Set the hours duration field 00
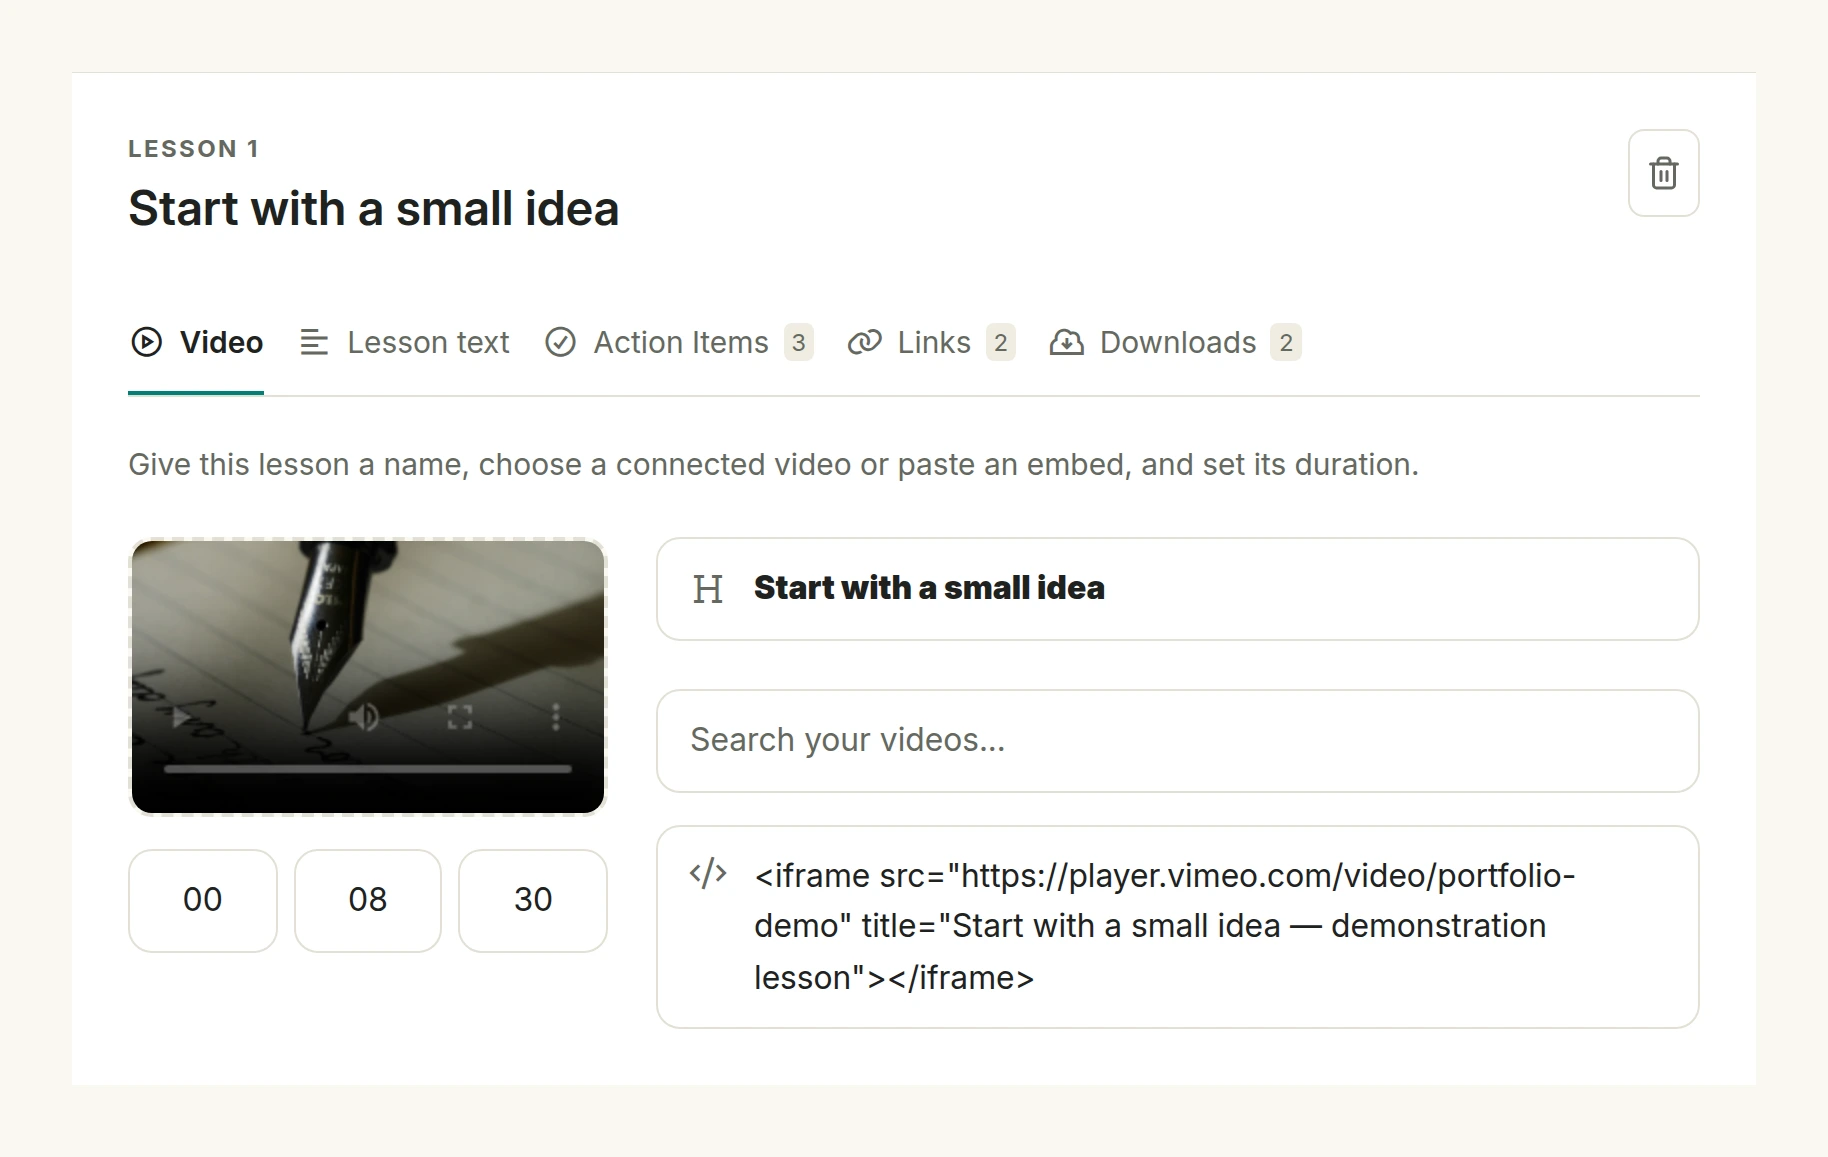This screenshot has height=1157, width=1828. 202,900
